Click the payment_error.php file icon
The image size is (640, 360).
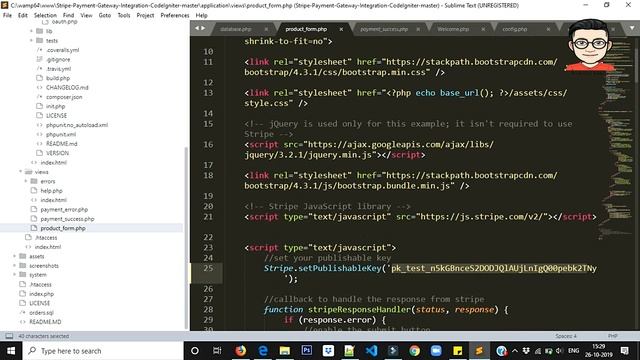(34, 209)
